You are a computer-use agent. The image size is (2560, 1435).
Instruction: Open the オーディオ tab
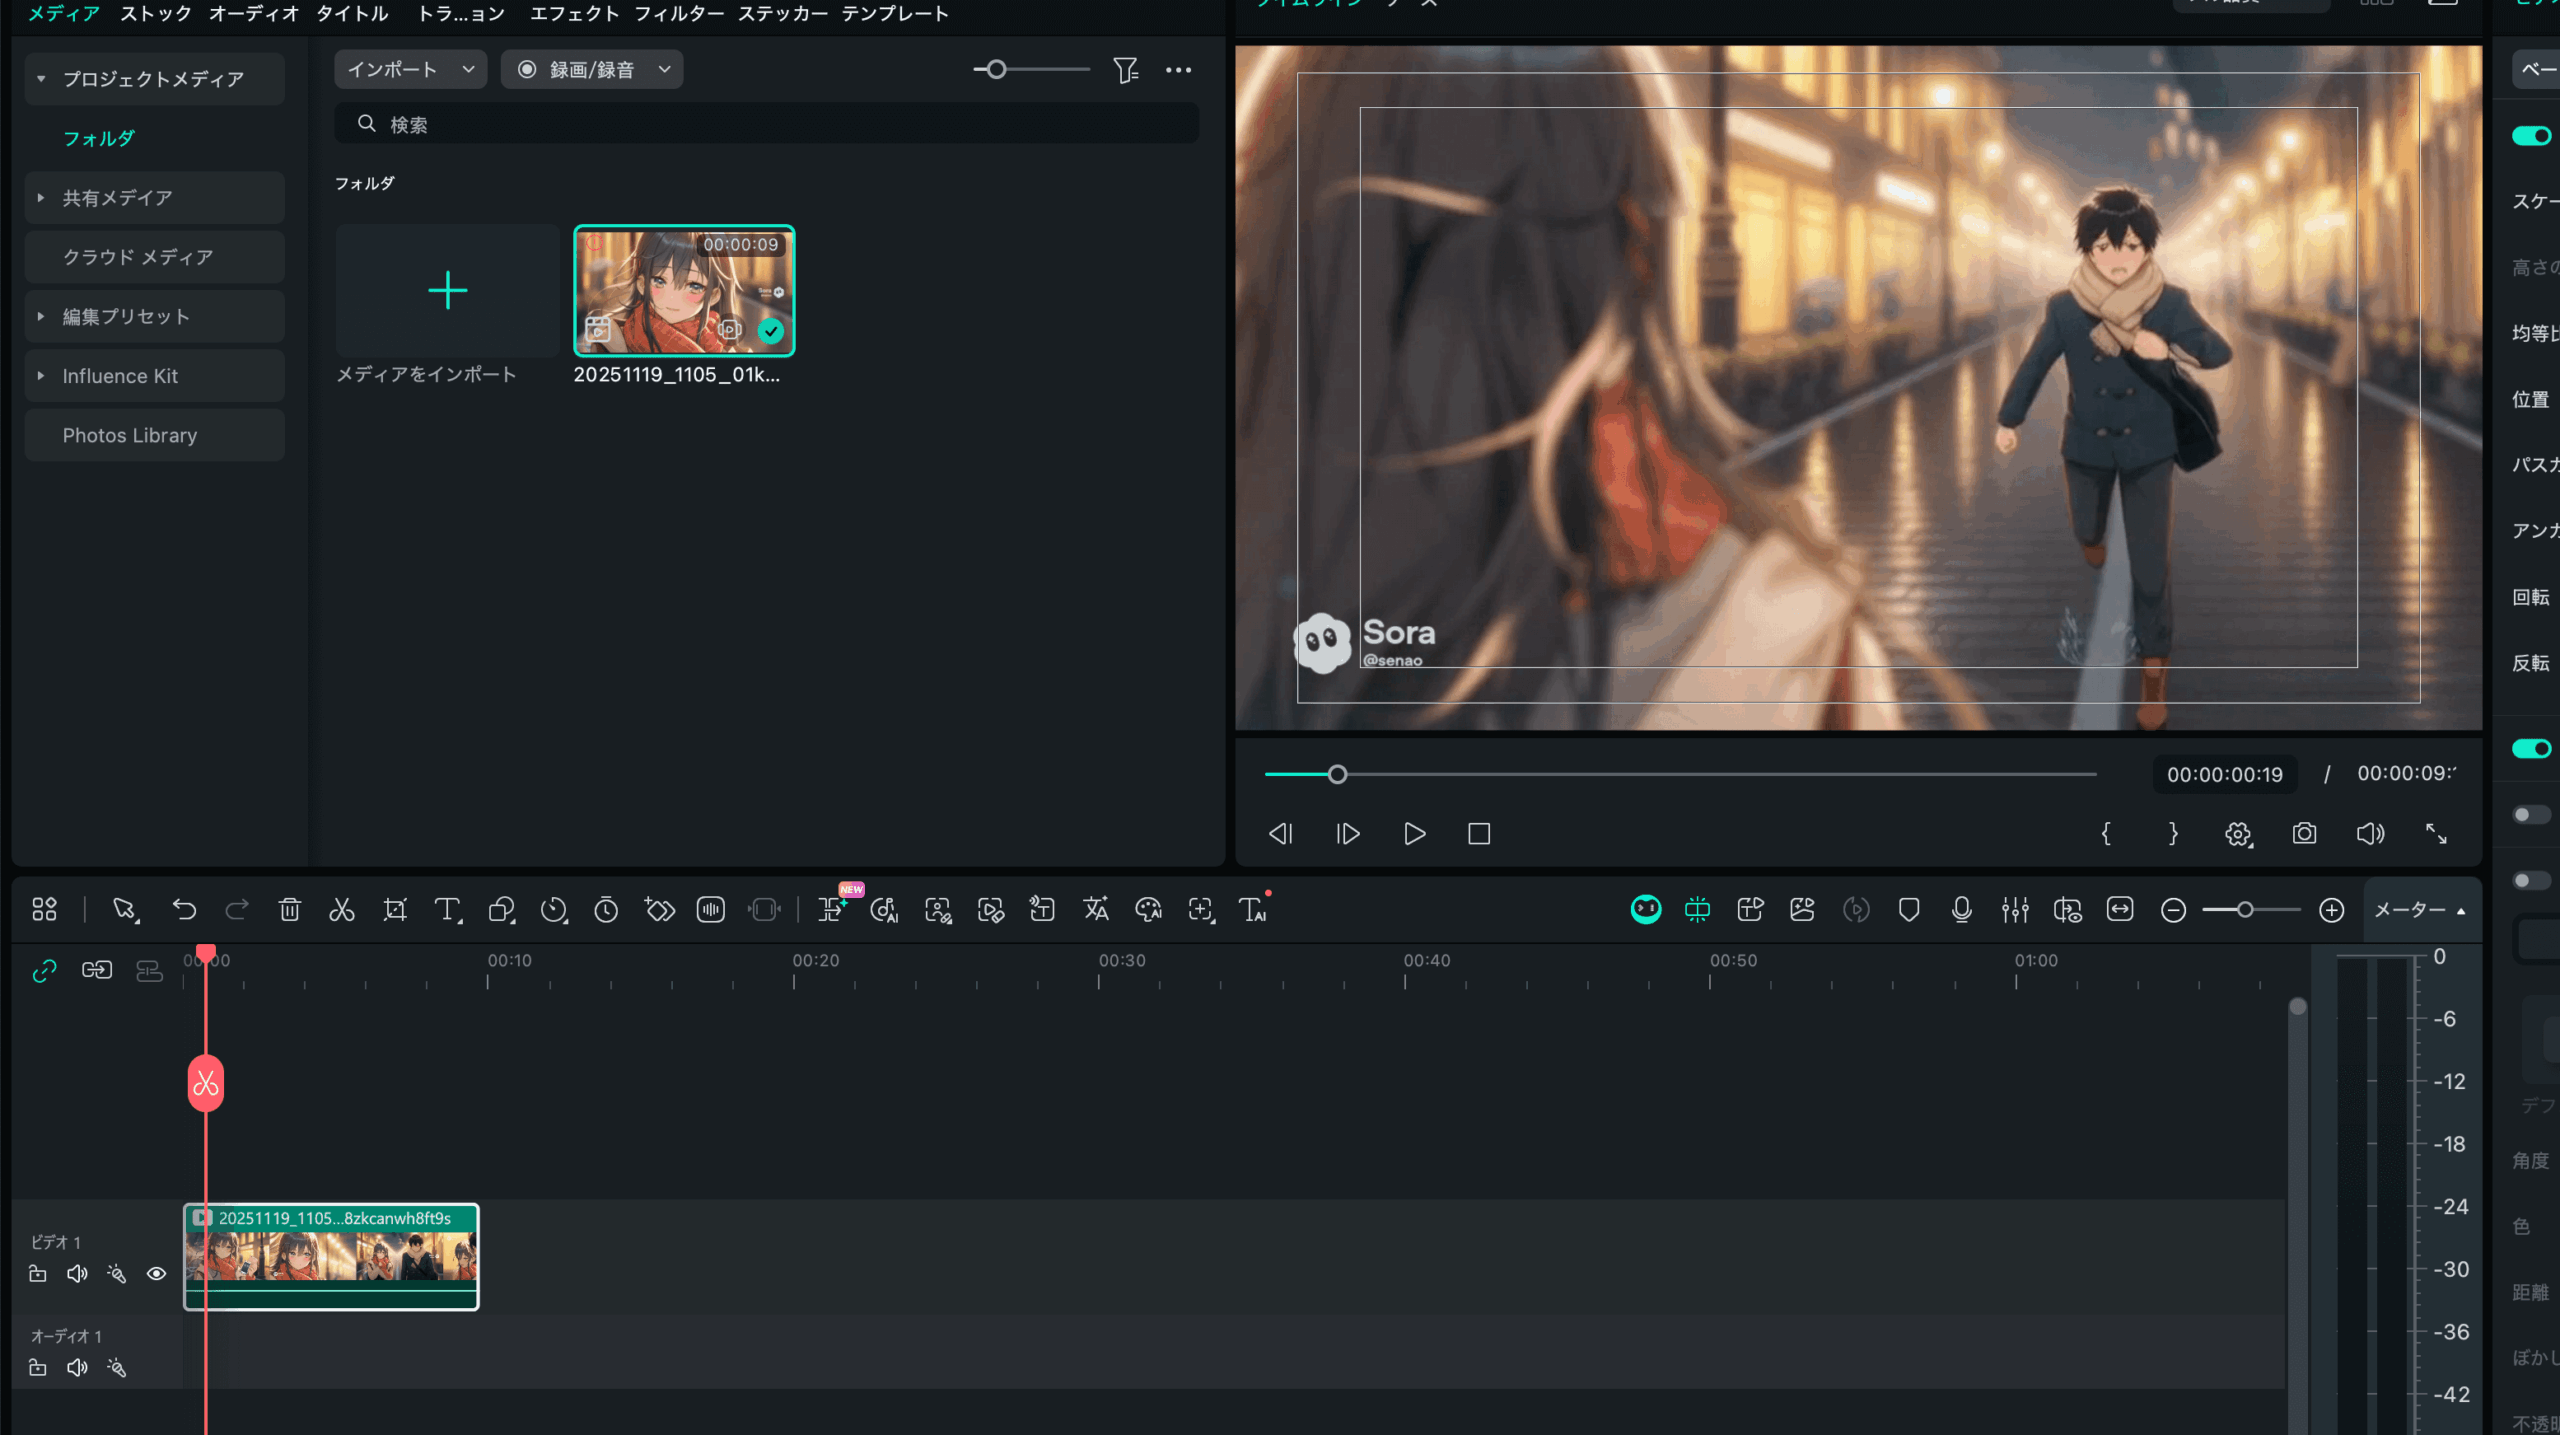pos(254,14)
